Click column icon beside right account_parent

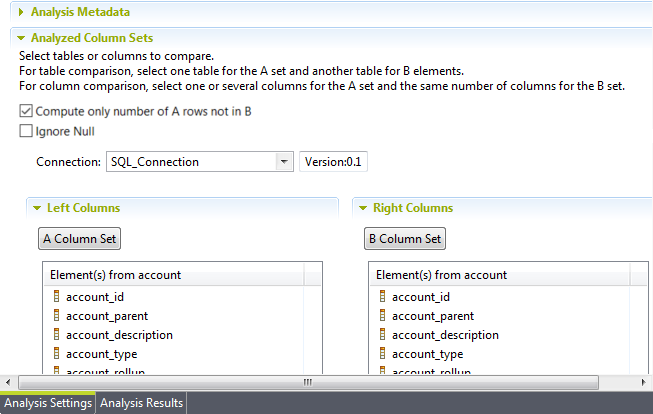pos(383,316)
